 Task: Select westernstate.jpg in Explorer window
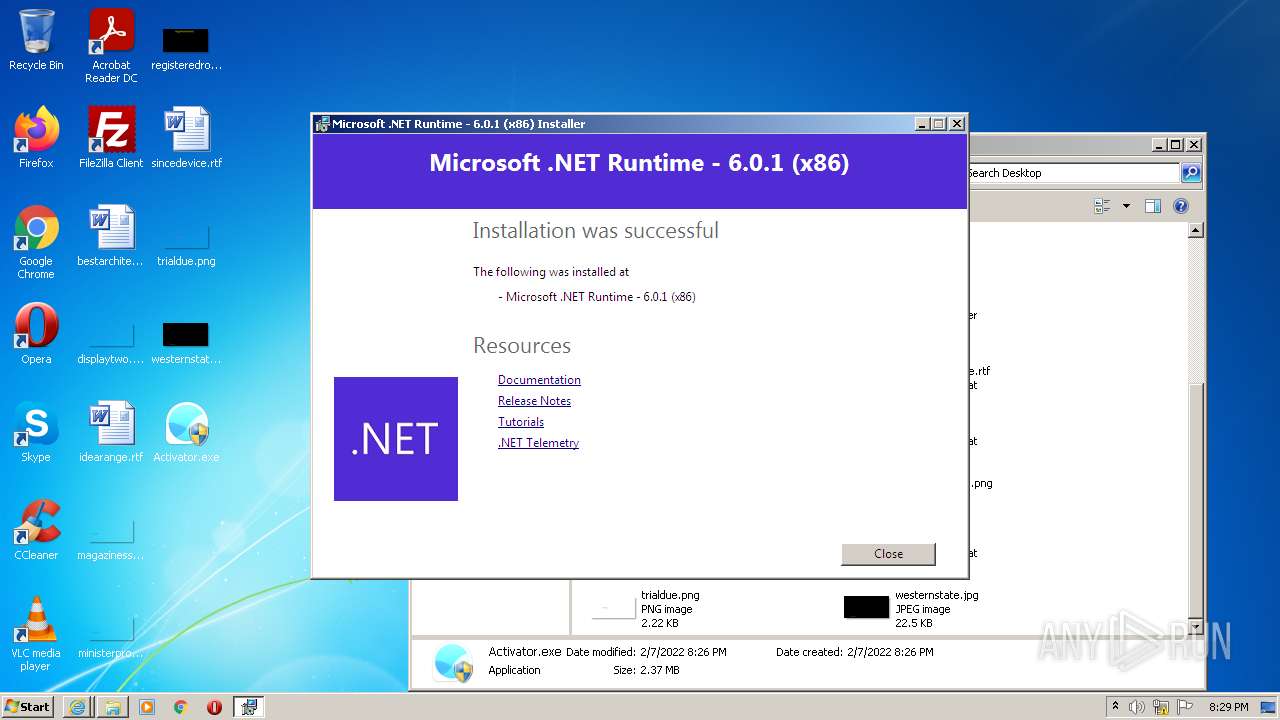click(x=910, y=608)
